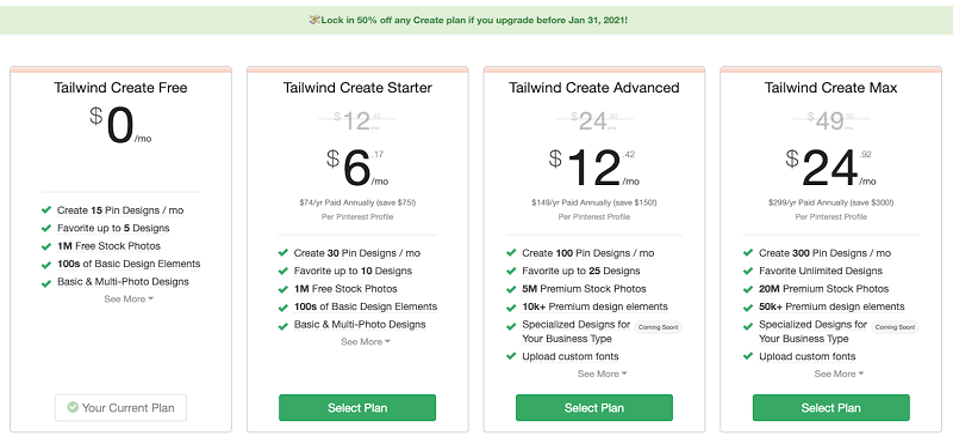Select the Tailwind Create Starter plan
Screen dimensions: 954x445
click(357, 408)
